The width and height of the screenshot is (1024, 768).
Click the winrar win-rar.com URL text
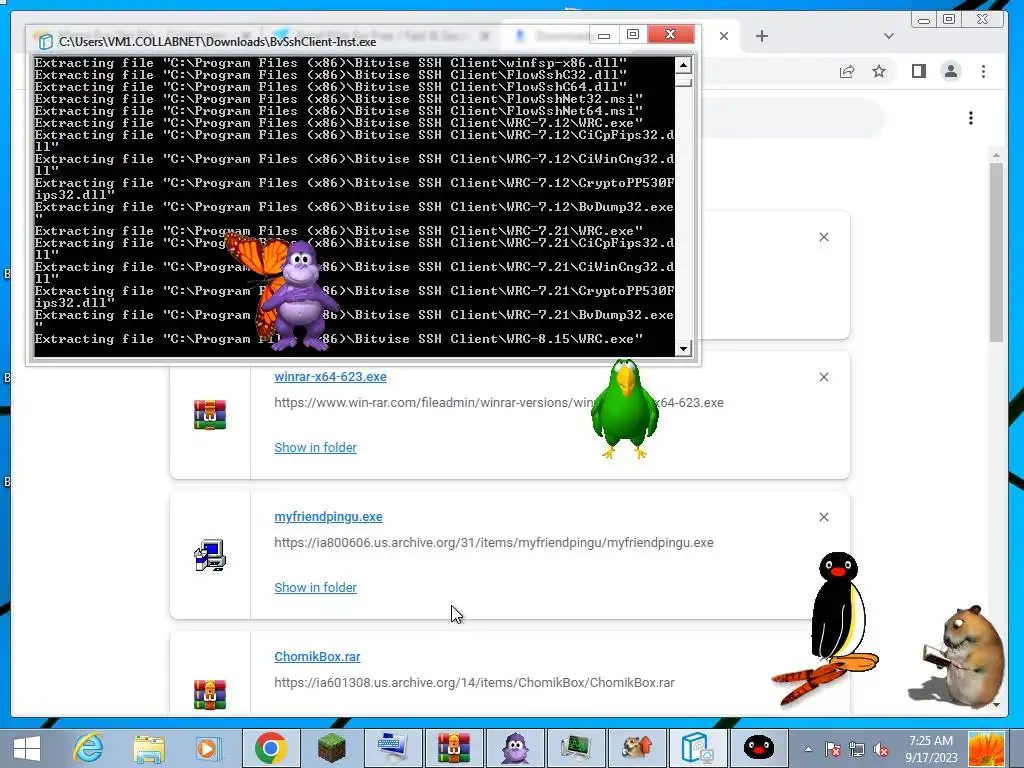[499, 403]
